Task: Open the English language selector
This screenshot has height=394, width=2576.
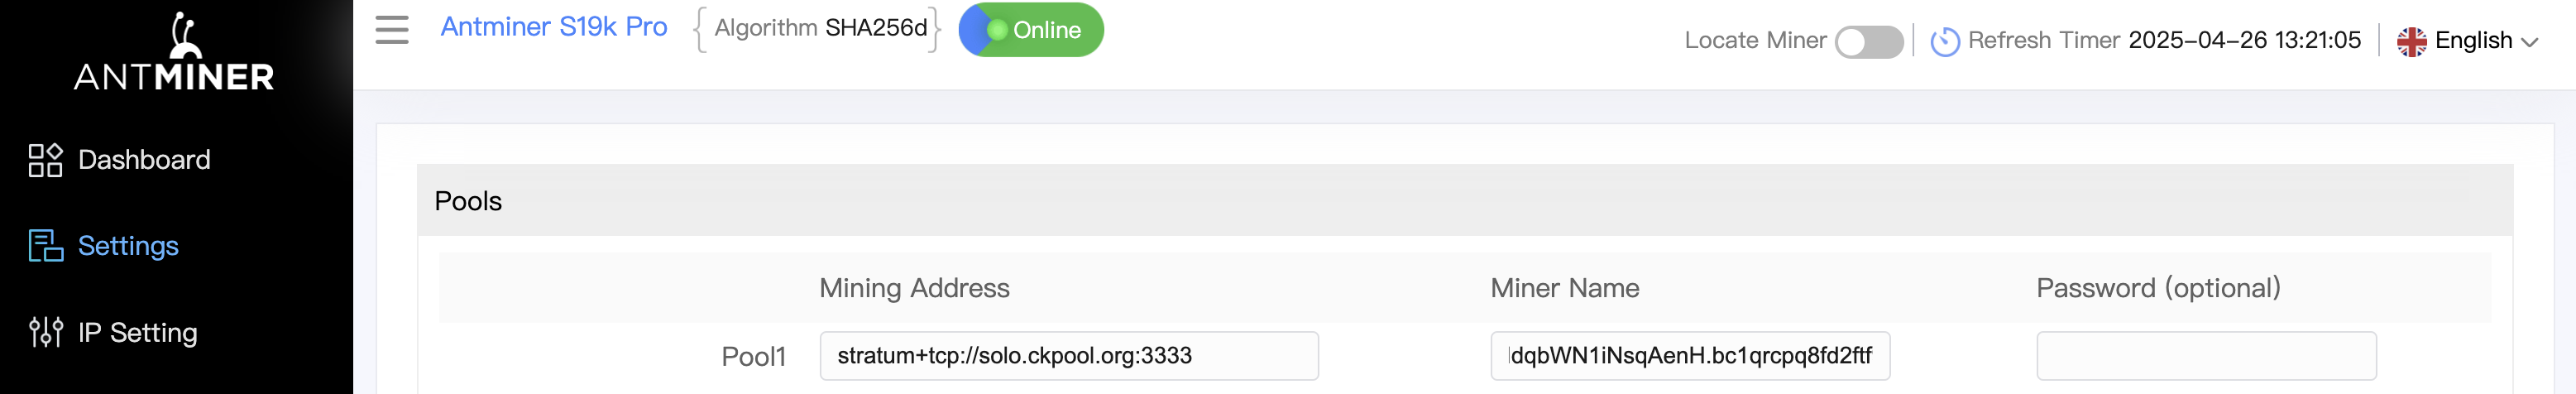Action: coord(2467,41)
